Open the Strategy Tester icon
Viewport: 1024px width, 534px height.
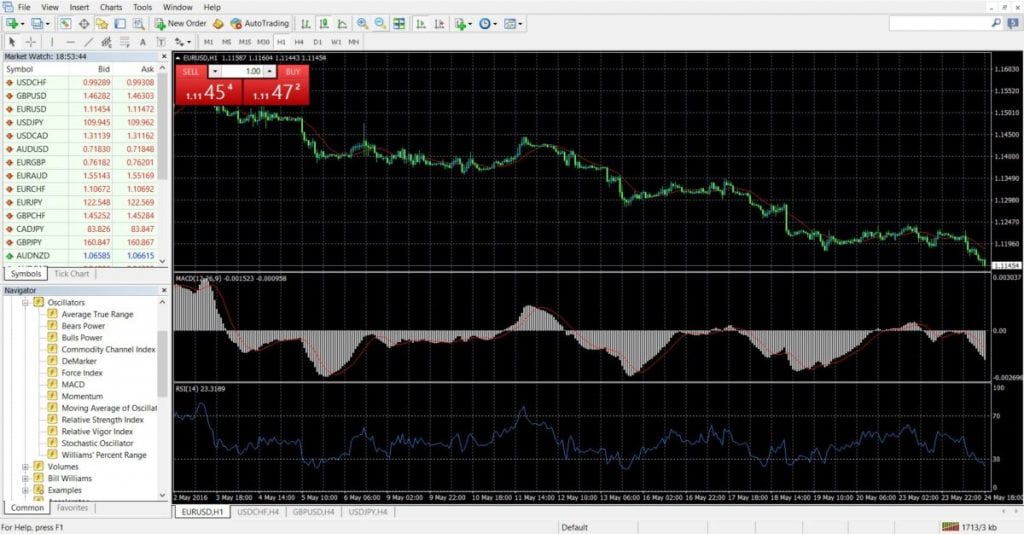coord(138,24)
